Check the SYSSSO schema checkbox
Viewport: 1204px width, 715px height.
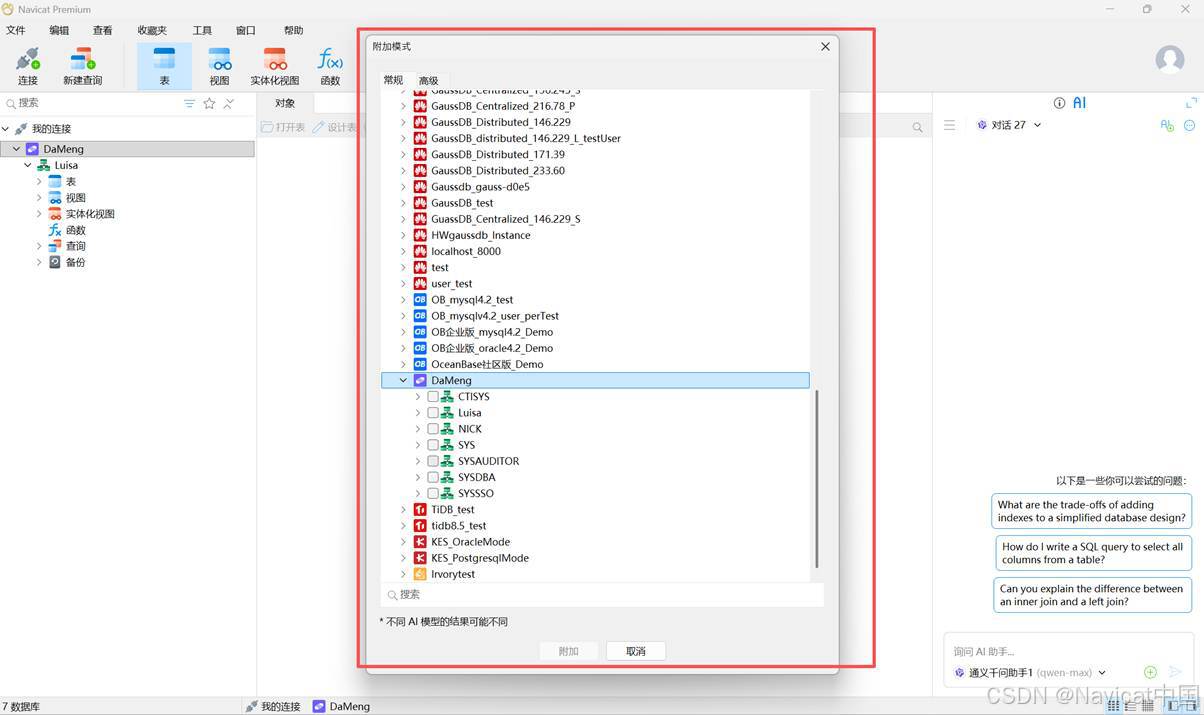click(x=433, y=493)
